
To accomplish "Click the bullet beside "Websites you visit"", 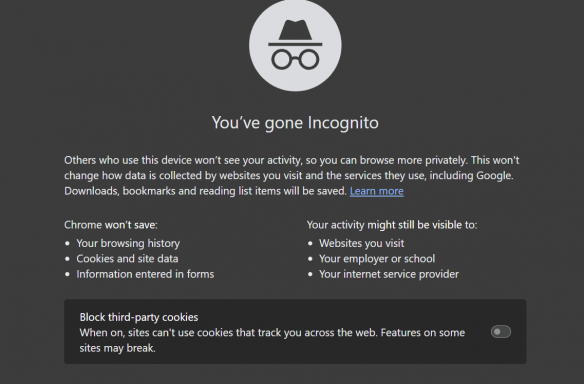I will 310,244.
